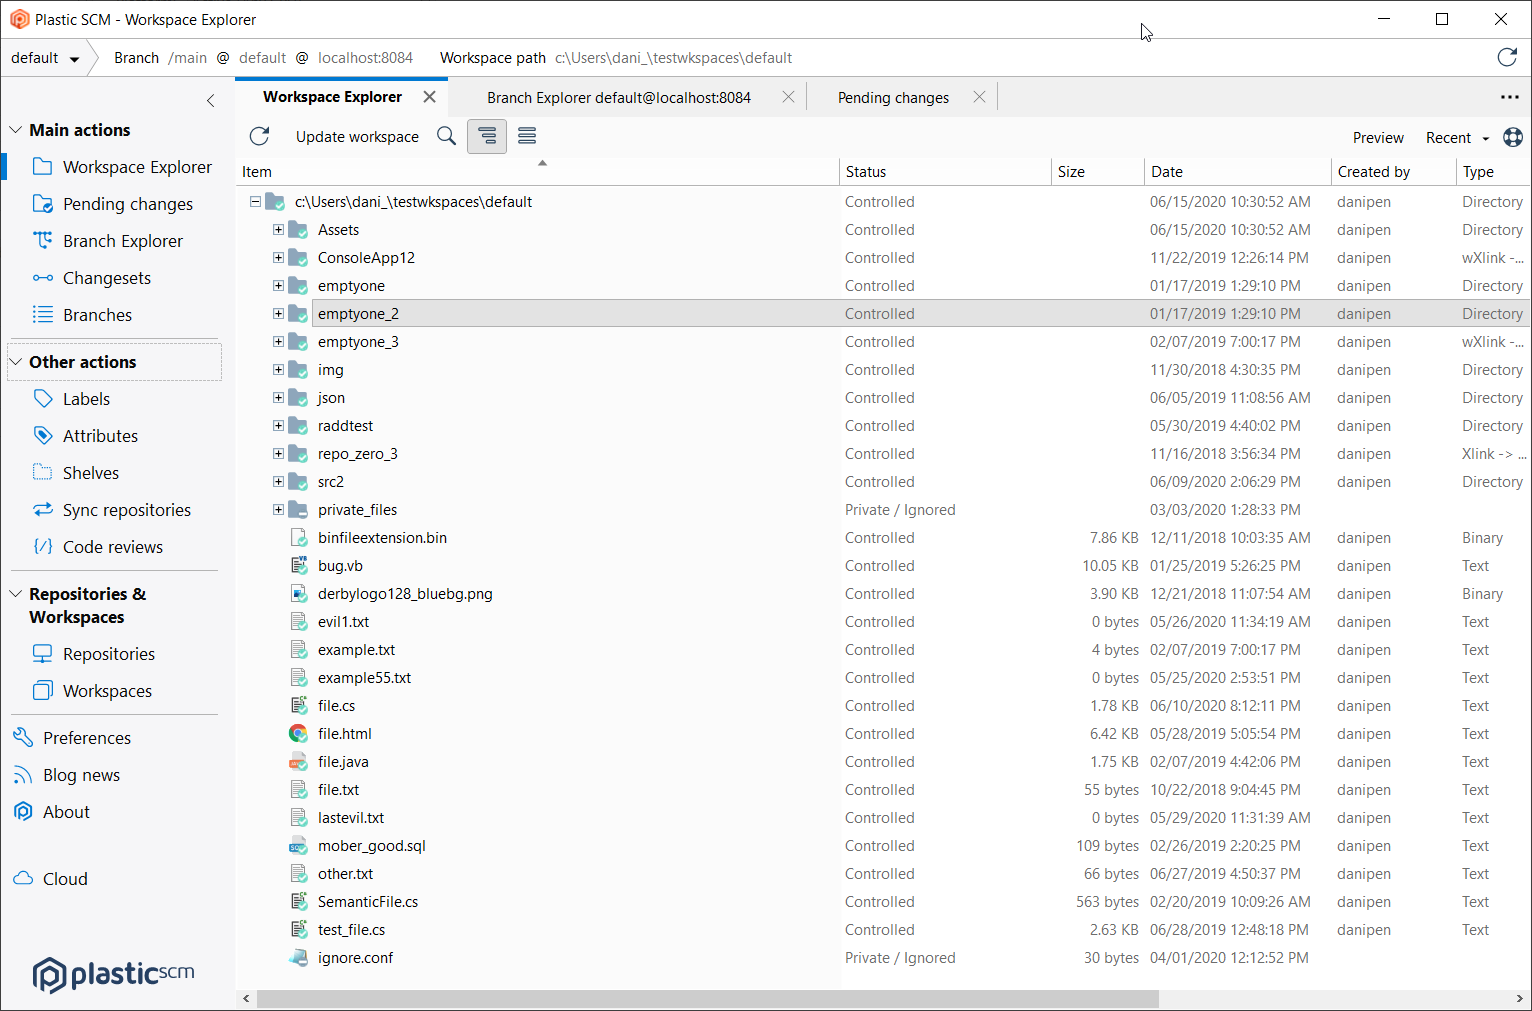Select the Workspace Explorer sidebar icon
This screenshot has width=1532, height=1011.
tap(43, 166)
